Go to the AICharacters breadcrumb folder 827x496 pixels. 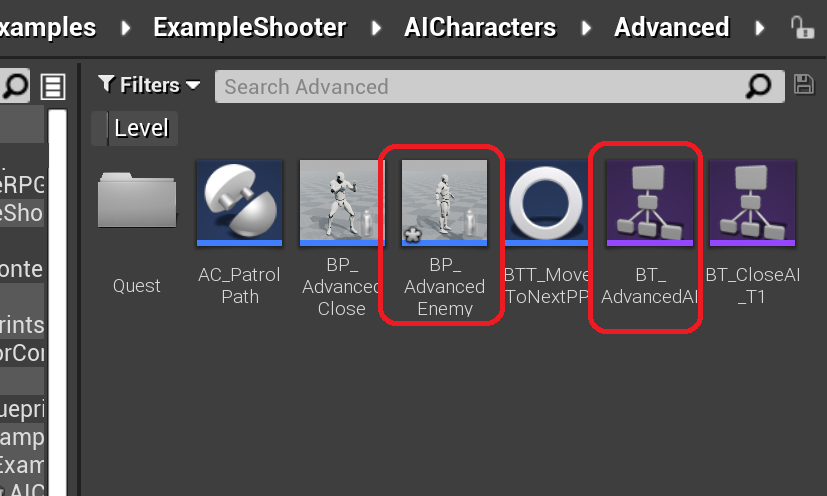(480, 27)
